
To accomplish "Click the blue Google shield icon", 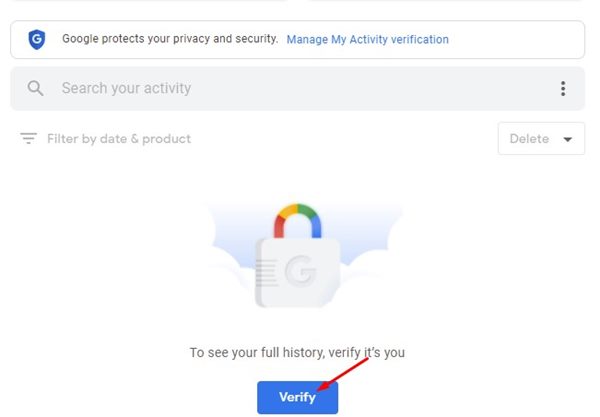I will [x=37, y=39].
